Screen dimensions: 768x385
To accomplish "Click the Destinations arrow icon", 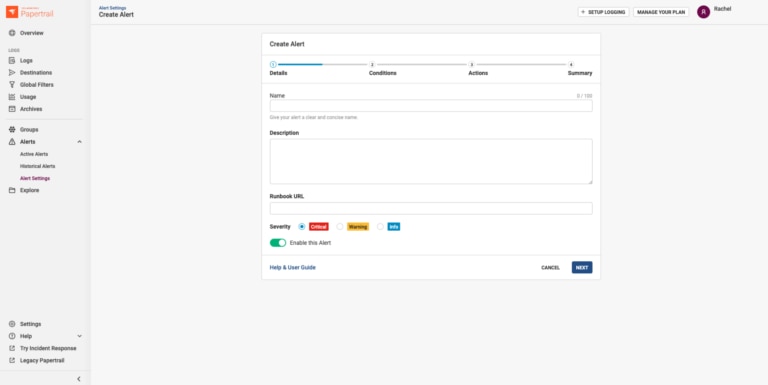I will click(x=12, y=72).
